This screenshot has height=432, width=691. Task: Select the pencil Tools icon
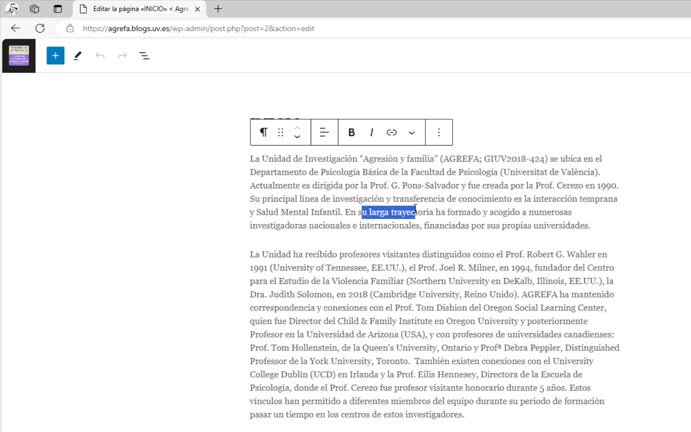(x=78, y=56)
